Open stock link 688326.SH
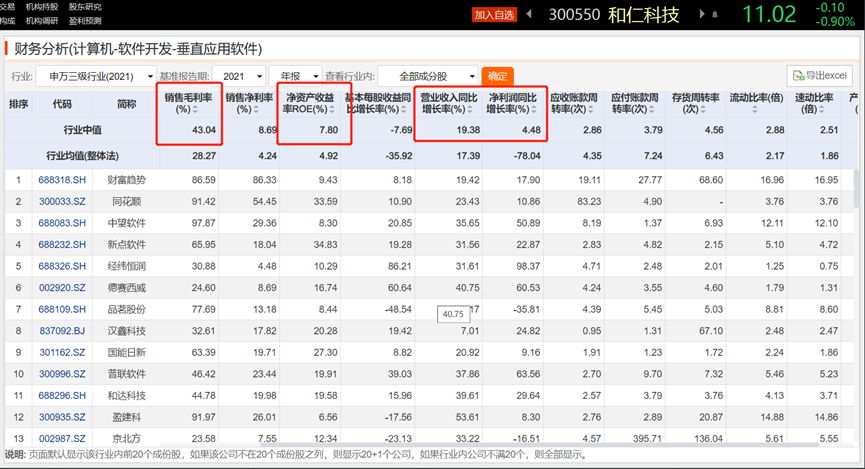Image resolution: width=865 pixels, height=469 pixels. [x=62, y=266]
